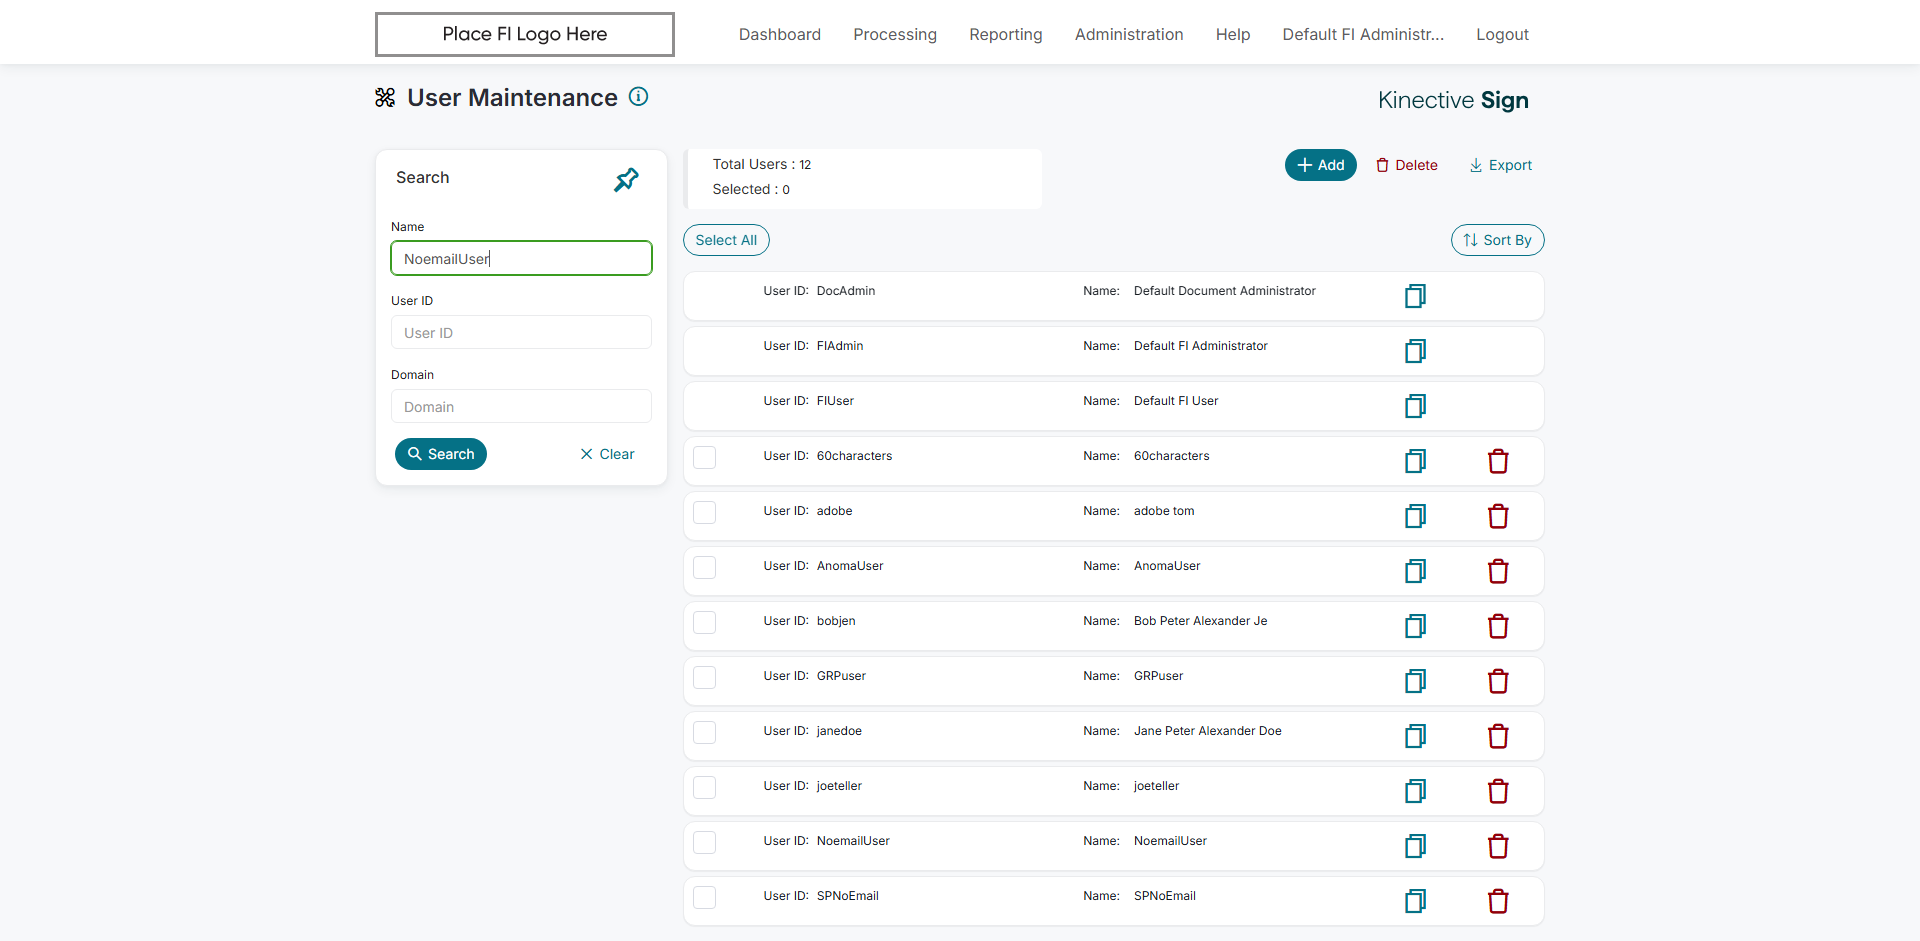Tick the joeteller row checkbox
This screenshot has height=941, width=1920.
705,787
